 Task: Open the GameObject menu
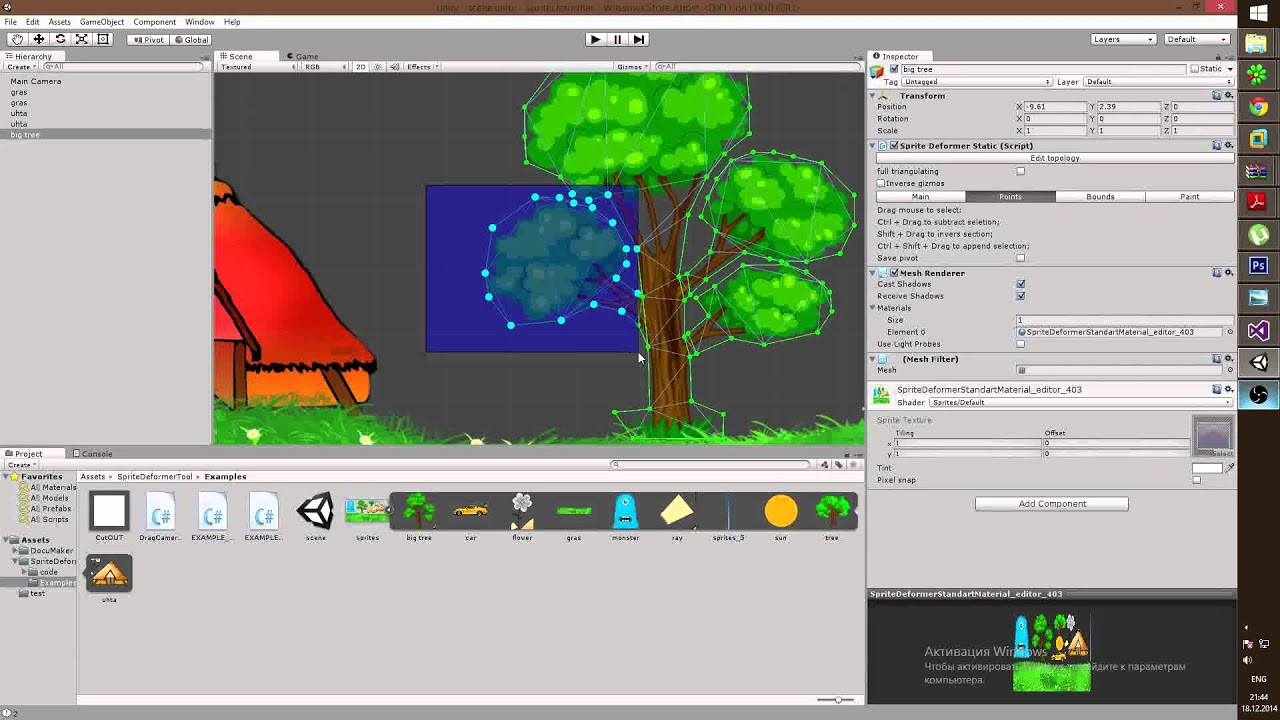[103, 20]
